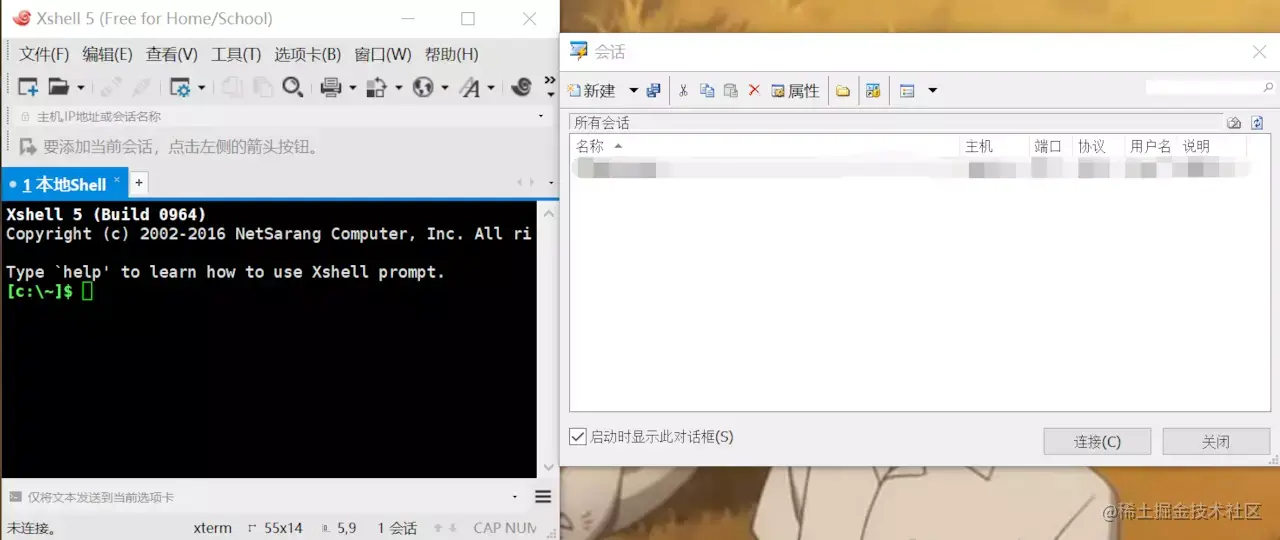
Task: Expand the color scheme dropdown arrow
Action: click(398, 88)
